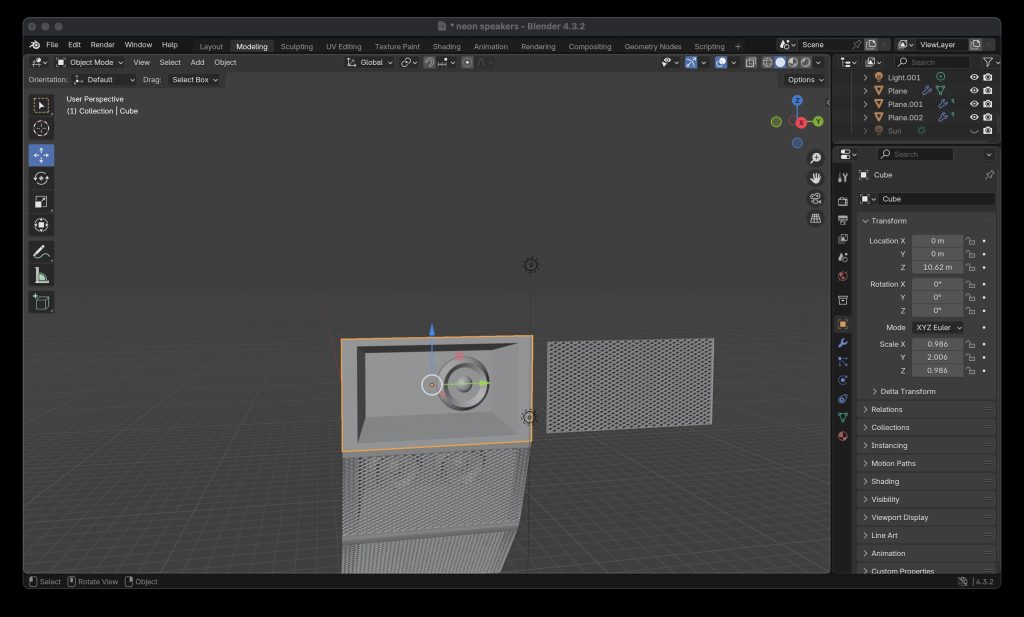Choose the Add Cube tool

pos(41,301)
